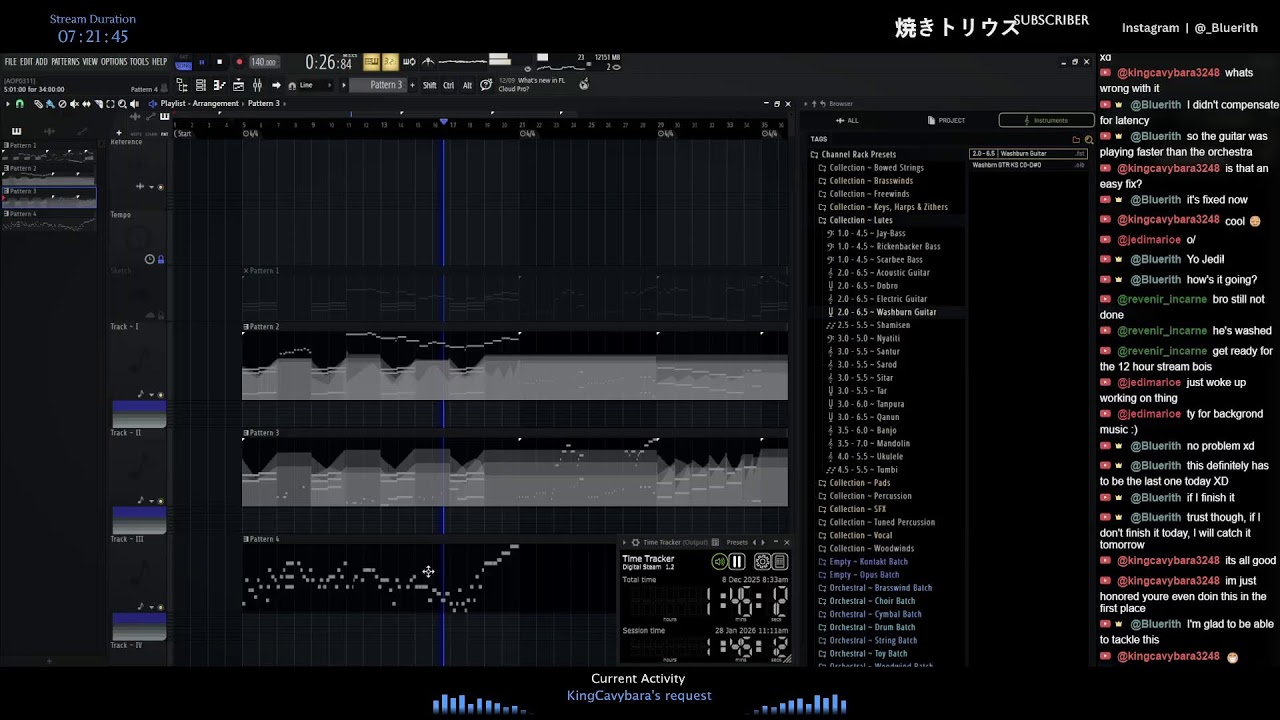Select Washbrn GTR KS C0-D#0 file

tap(1028, 165)
